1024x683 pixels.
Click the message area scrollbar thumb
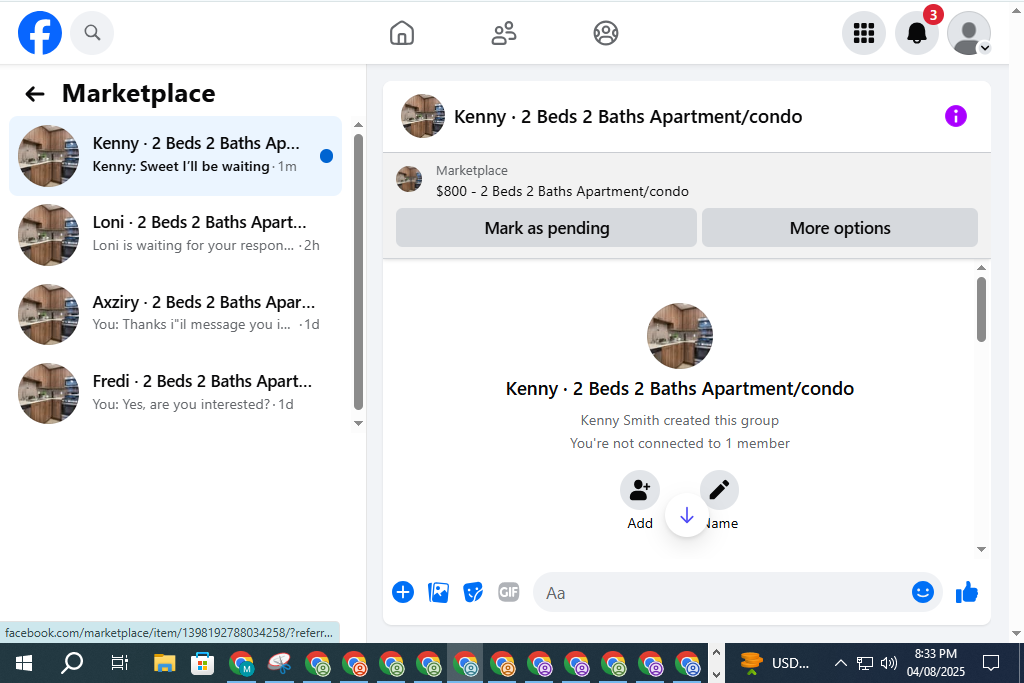pos(981,309)
